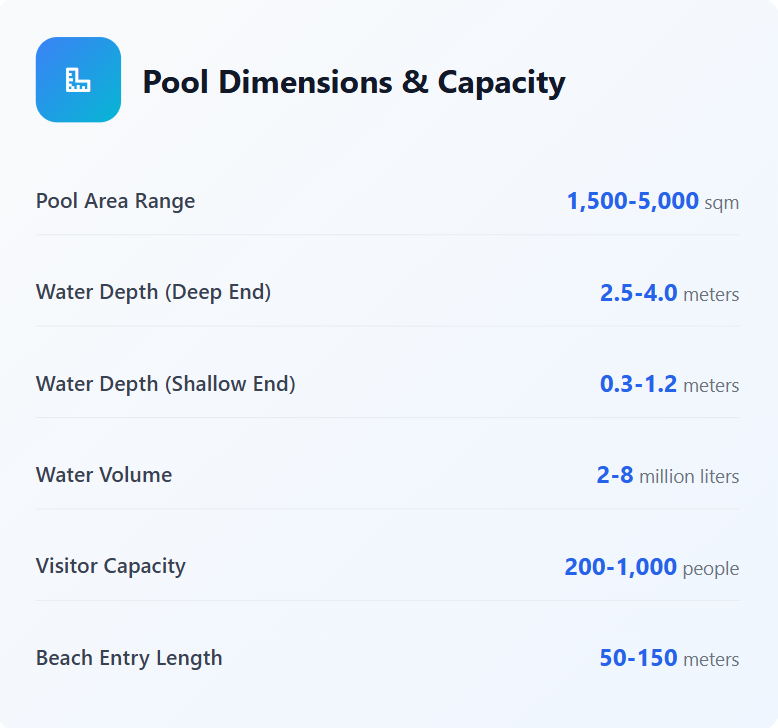Select the Water Depth (Deep End) label
The width and height of the screenshot is (778, 728).
coord(153,292)
